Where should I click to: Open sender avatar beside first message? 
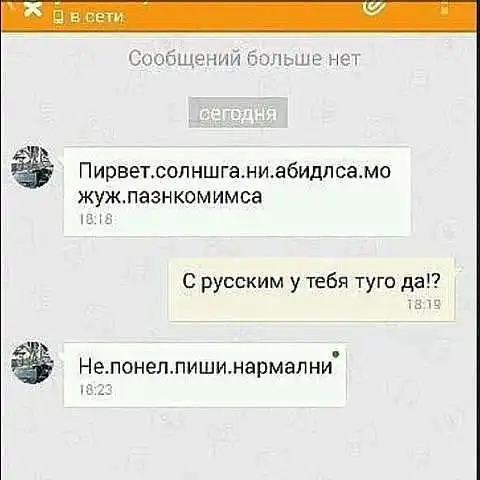click(x=32, y=167)
